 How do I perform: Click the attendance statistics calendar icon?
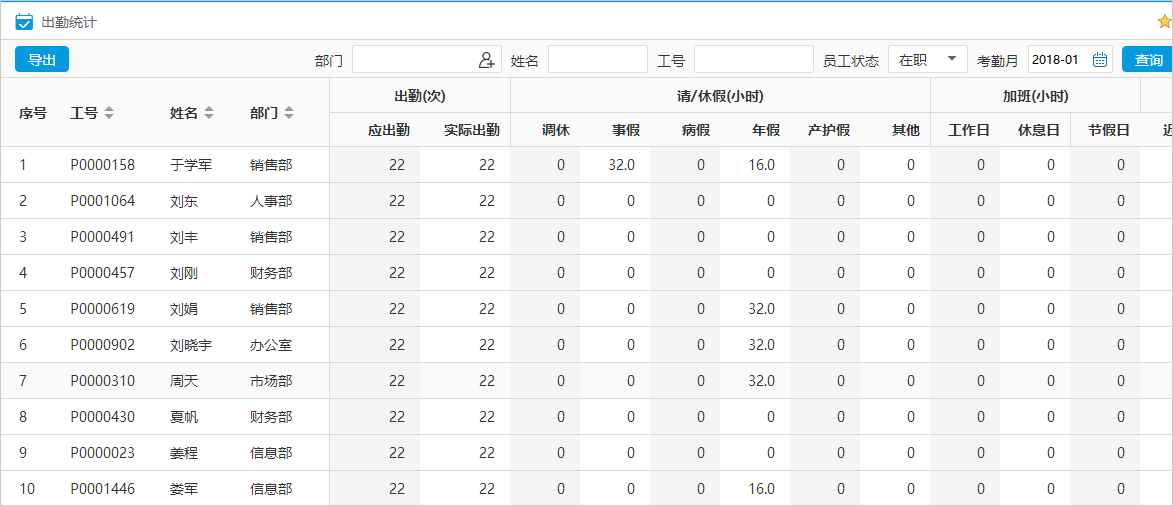pos(24,22)
